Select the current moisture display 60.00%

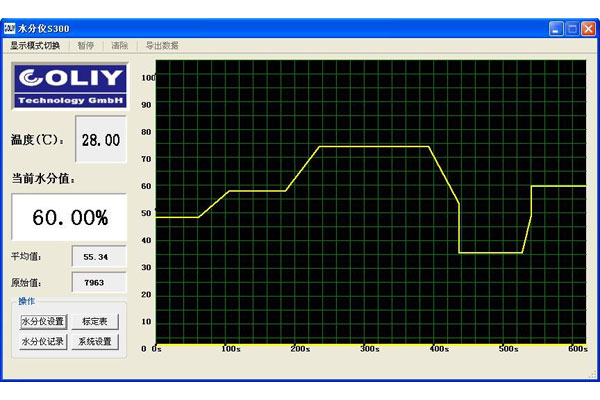(x=69, y=218)
